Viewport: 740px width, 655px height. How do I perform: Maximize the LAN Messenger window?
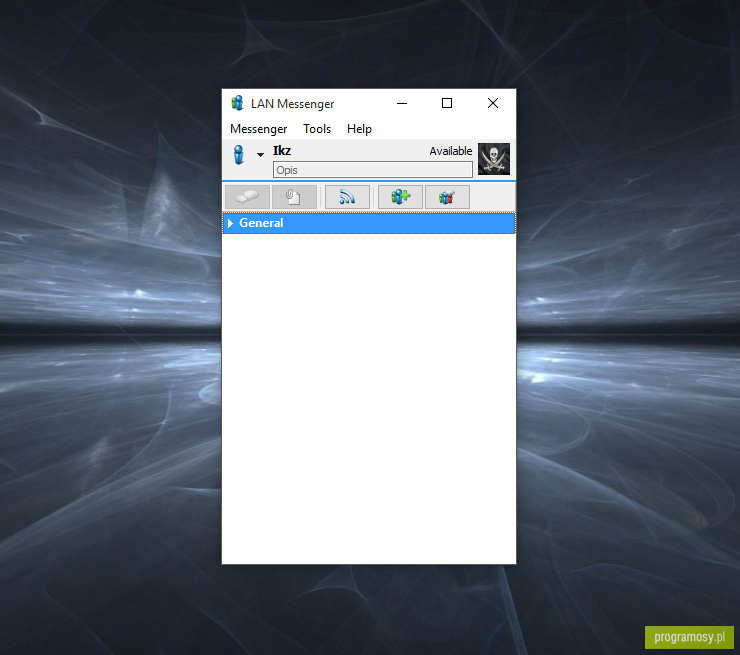446,103
